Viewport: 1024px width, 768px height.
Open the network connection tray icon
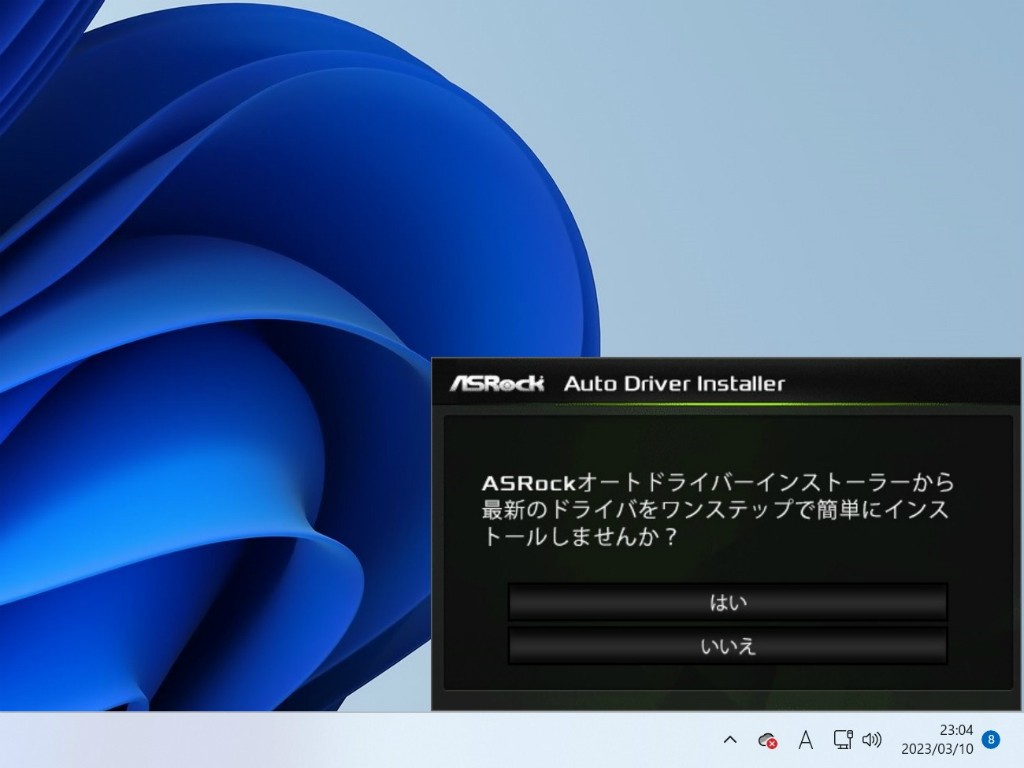pyautogui.click(x=842, y=740)
